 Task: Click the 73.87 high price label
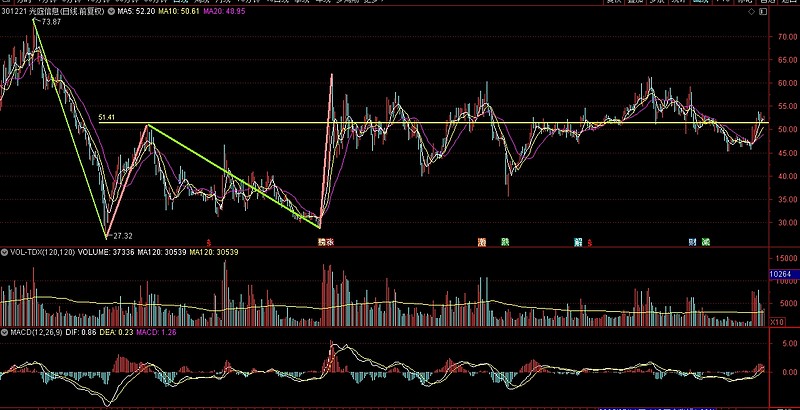coord(52,22)
